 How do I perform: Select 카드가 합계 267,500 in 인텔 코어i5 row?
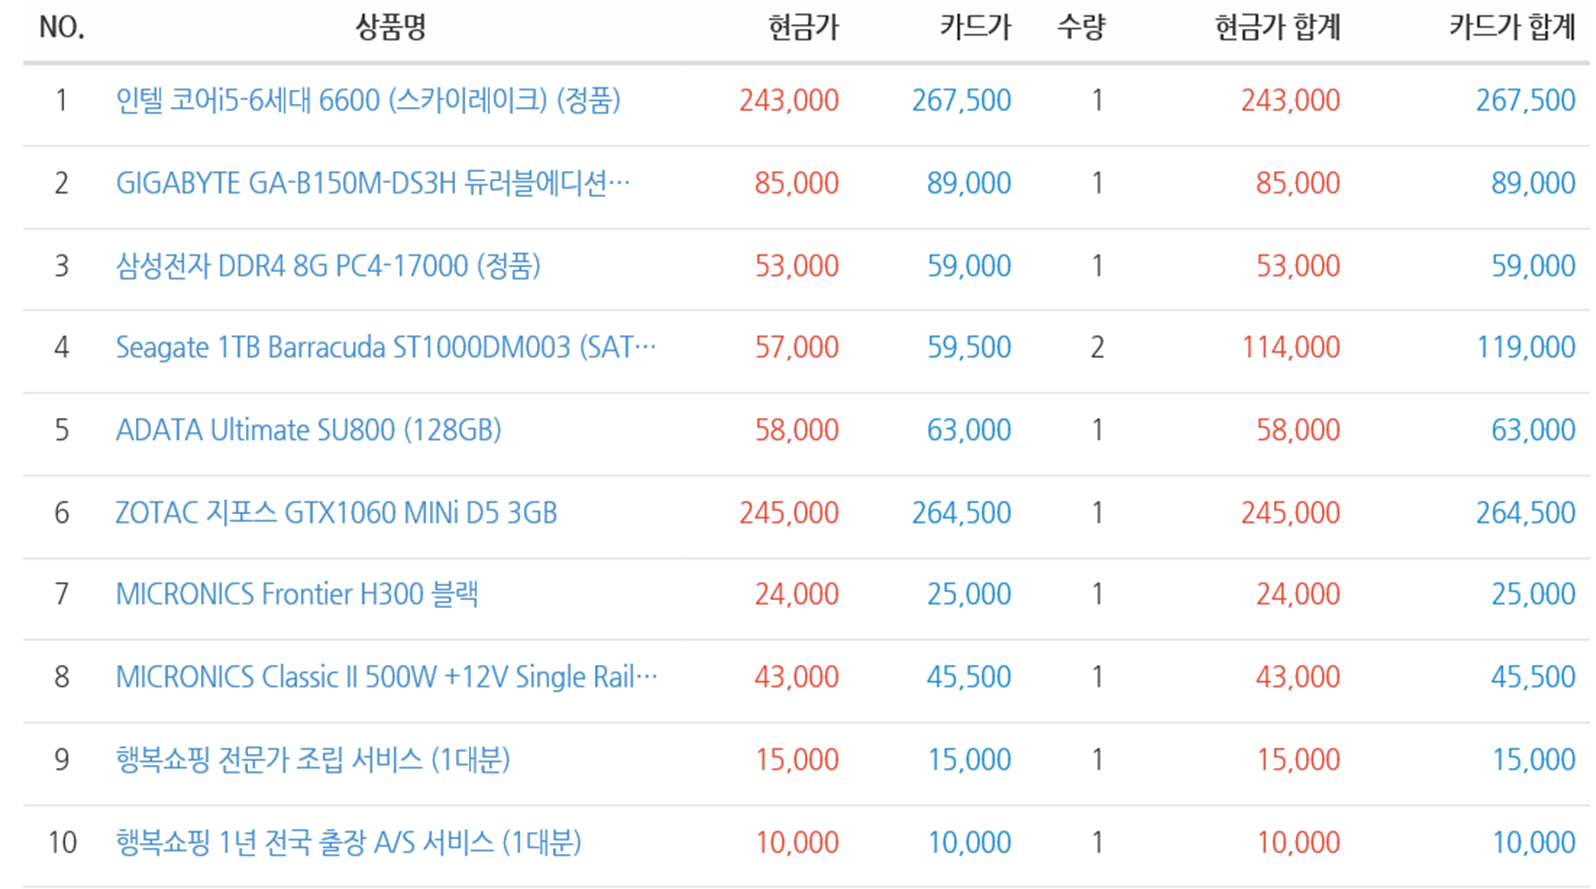point(1526,100)
